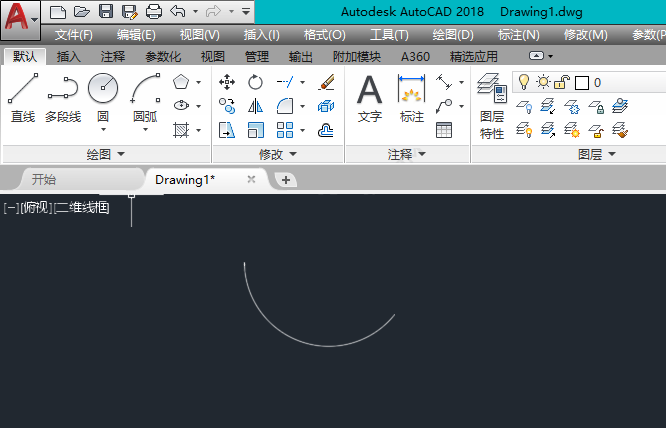Select the 文字 text tool
The image size is (666, 428).
click(370, 98)
